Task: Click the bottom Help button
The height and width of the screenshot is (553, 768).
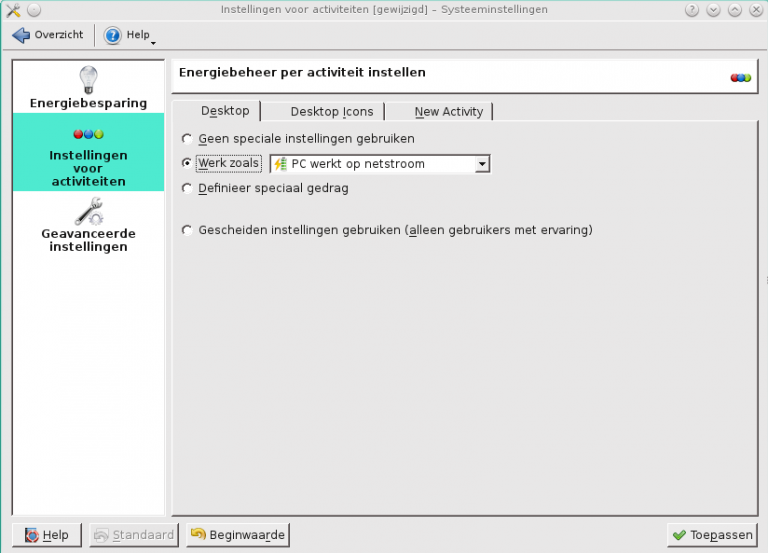Action: [46, 535]
